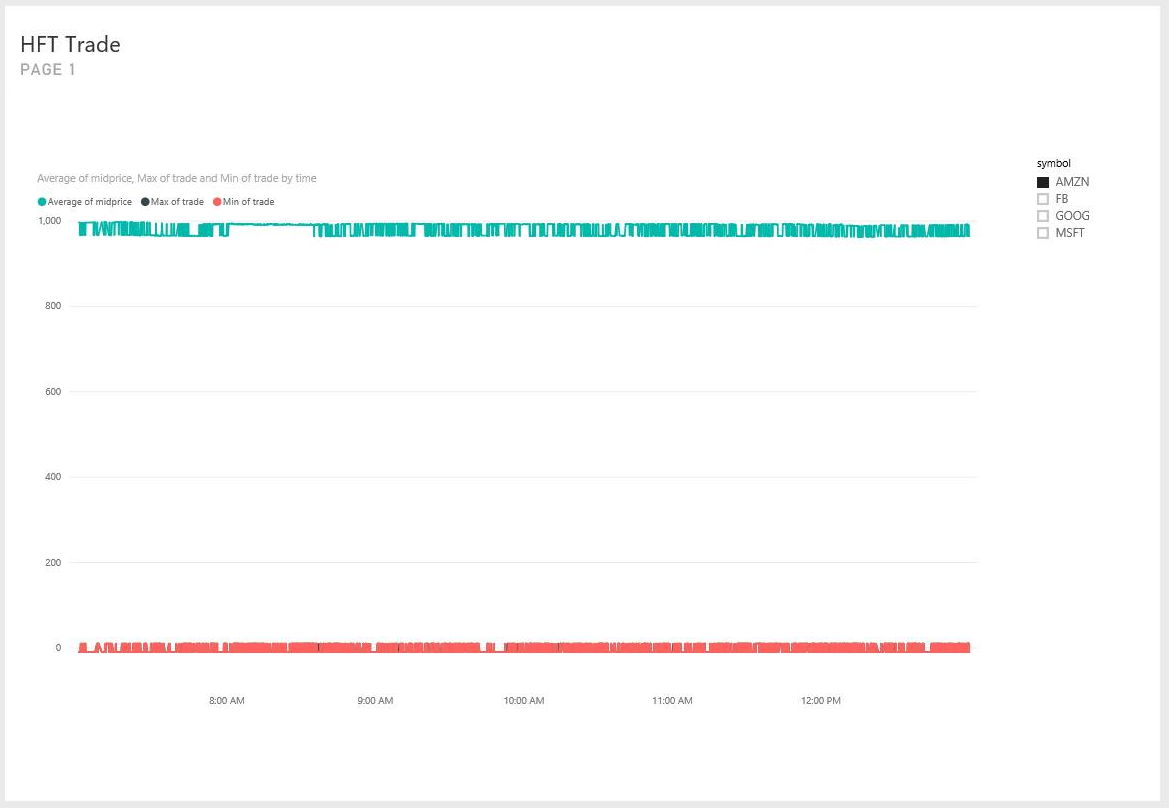
Task: Click the 1,000 value on the y-axis
Action: [47, 220]
